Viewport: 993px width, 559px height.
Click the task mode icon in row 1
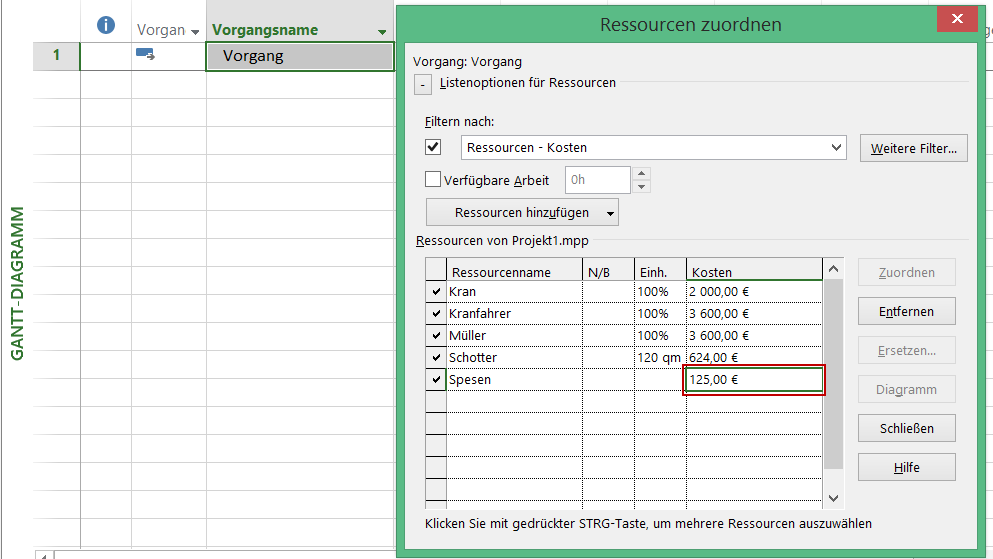145,56
